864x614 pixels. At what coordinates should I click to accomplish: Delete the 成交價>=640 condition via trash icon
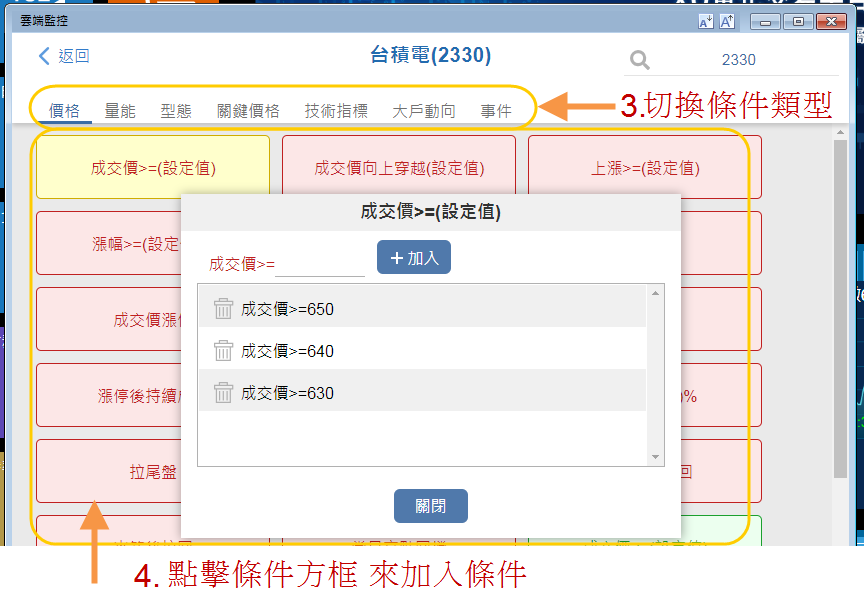click(x=223, y=351)
